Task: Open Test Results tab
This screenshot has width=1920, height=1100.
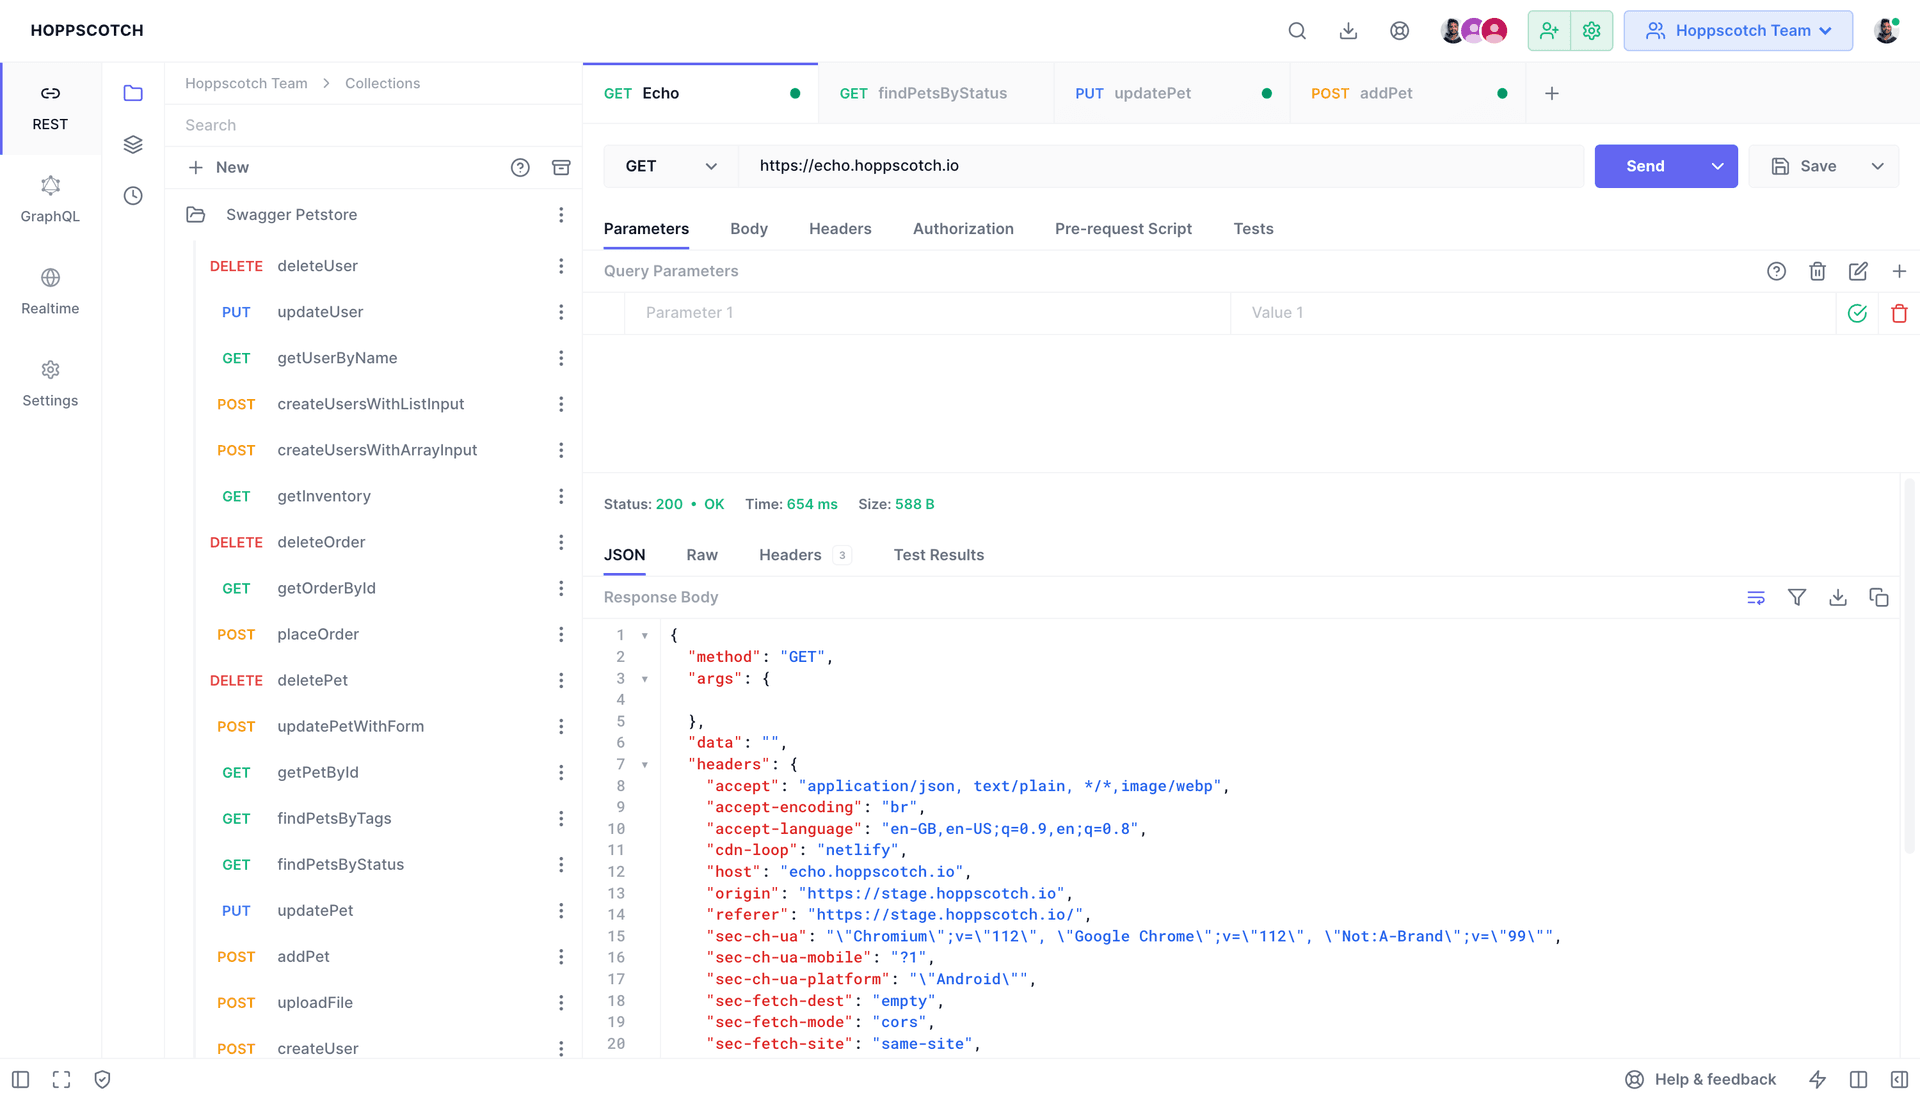Action: pyautogui.click(x=938, y=555)
